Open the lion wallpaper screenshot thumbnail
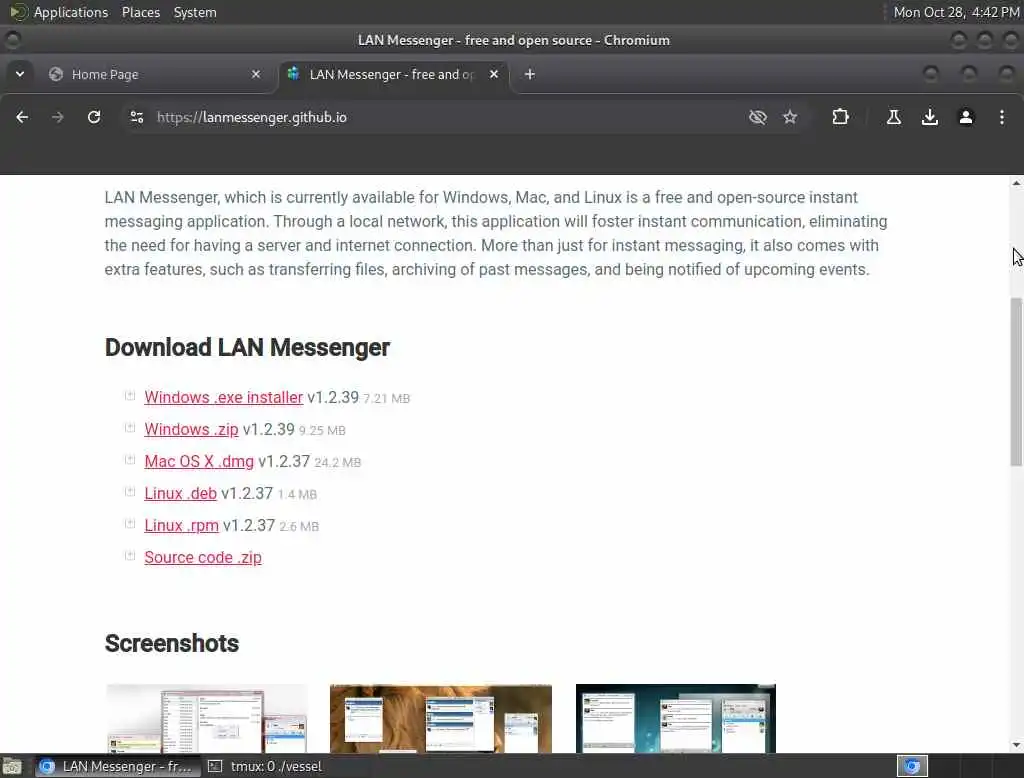 click(441, 719)
